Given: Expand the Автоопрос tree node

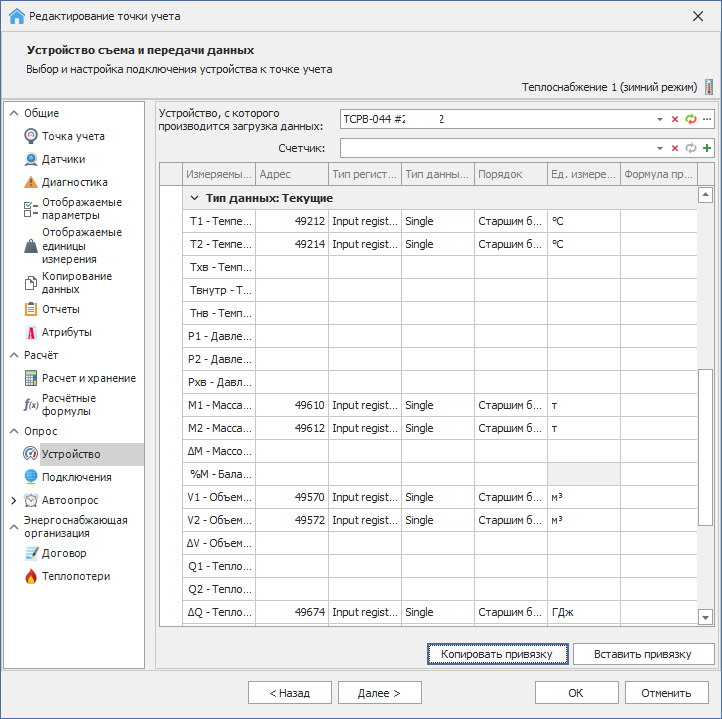Looking at the screenshot, I should 13,500.
